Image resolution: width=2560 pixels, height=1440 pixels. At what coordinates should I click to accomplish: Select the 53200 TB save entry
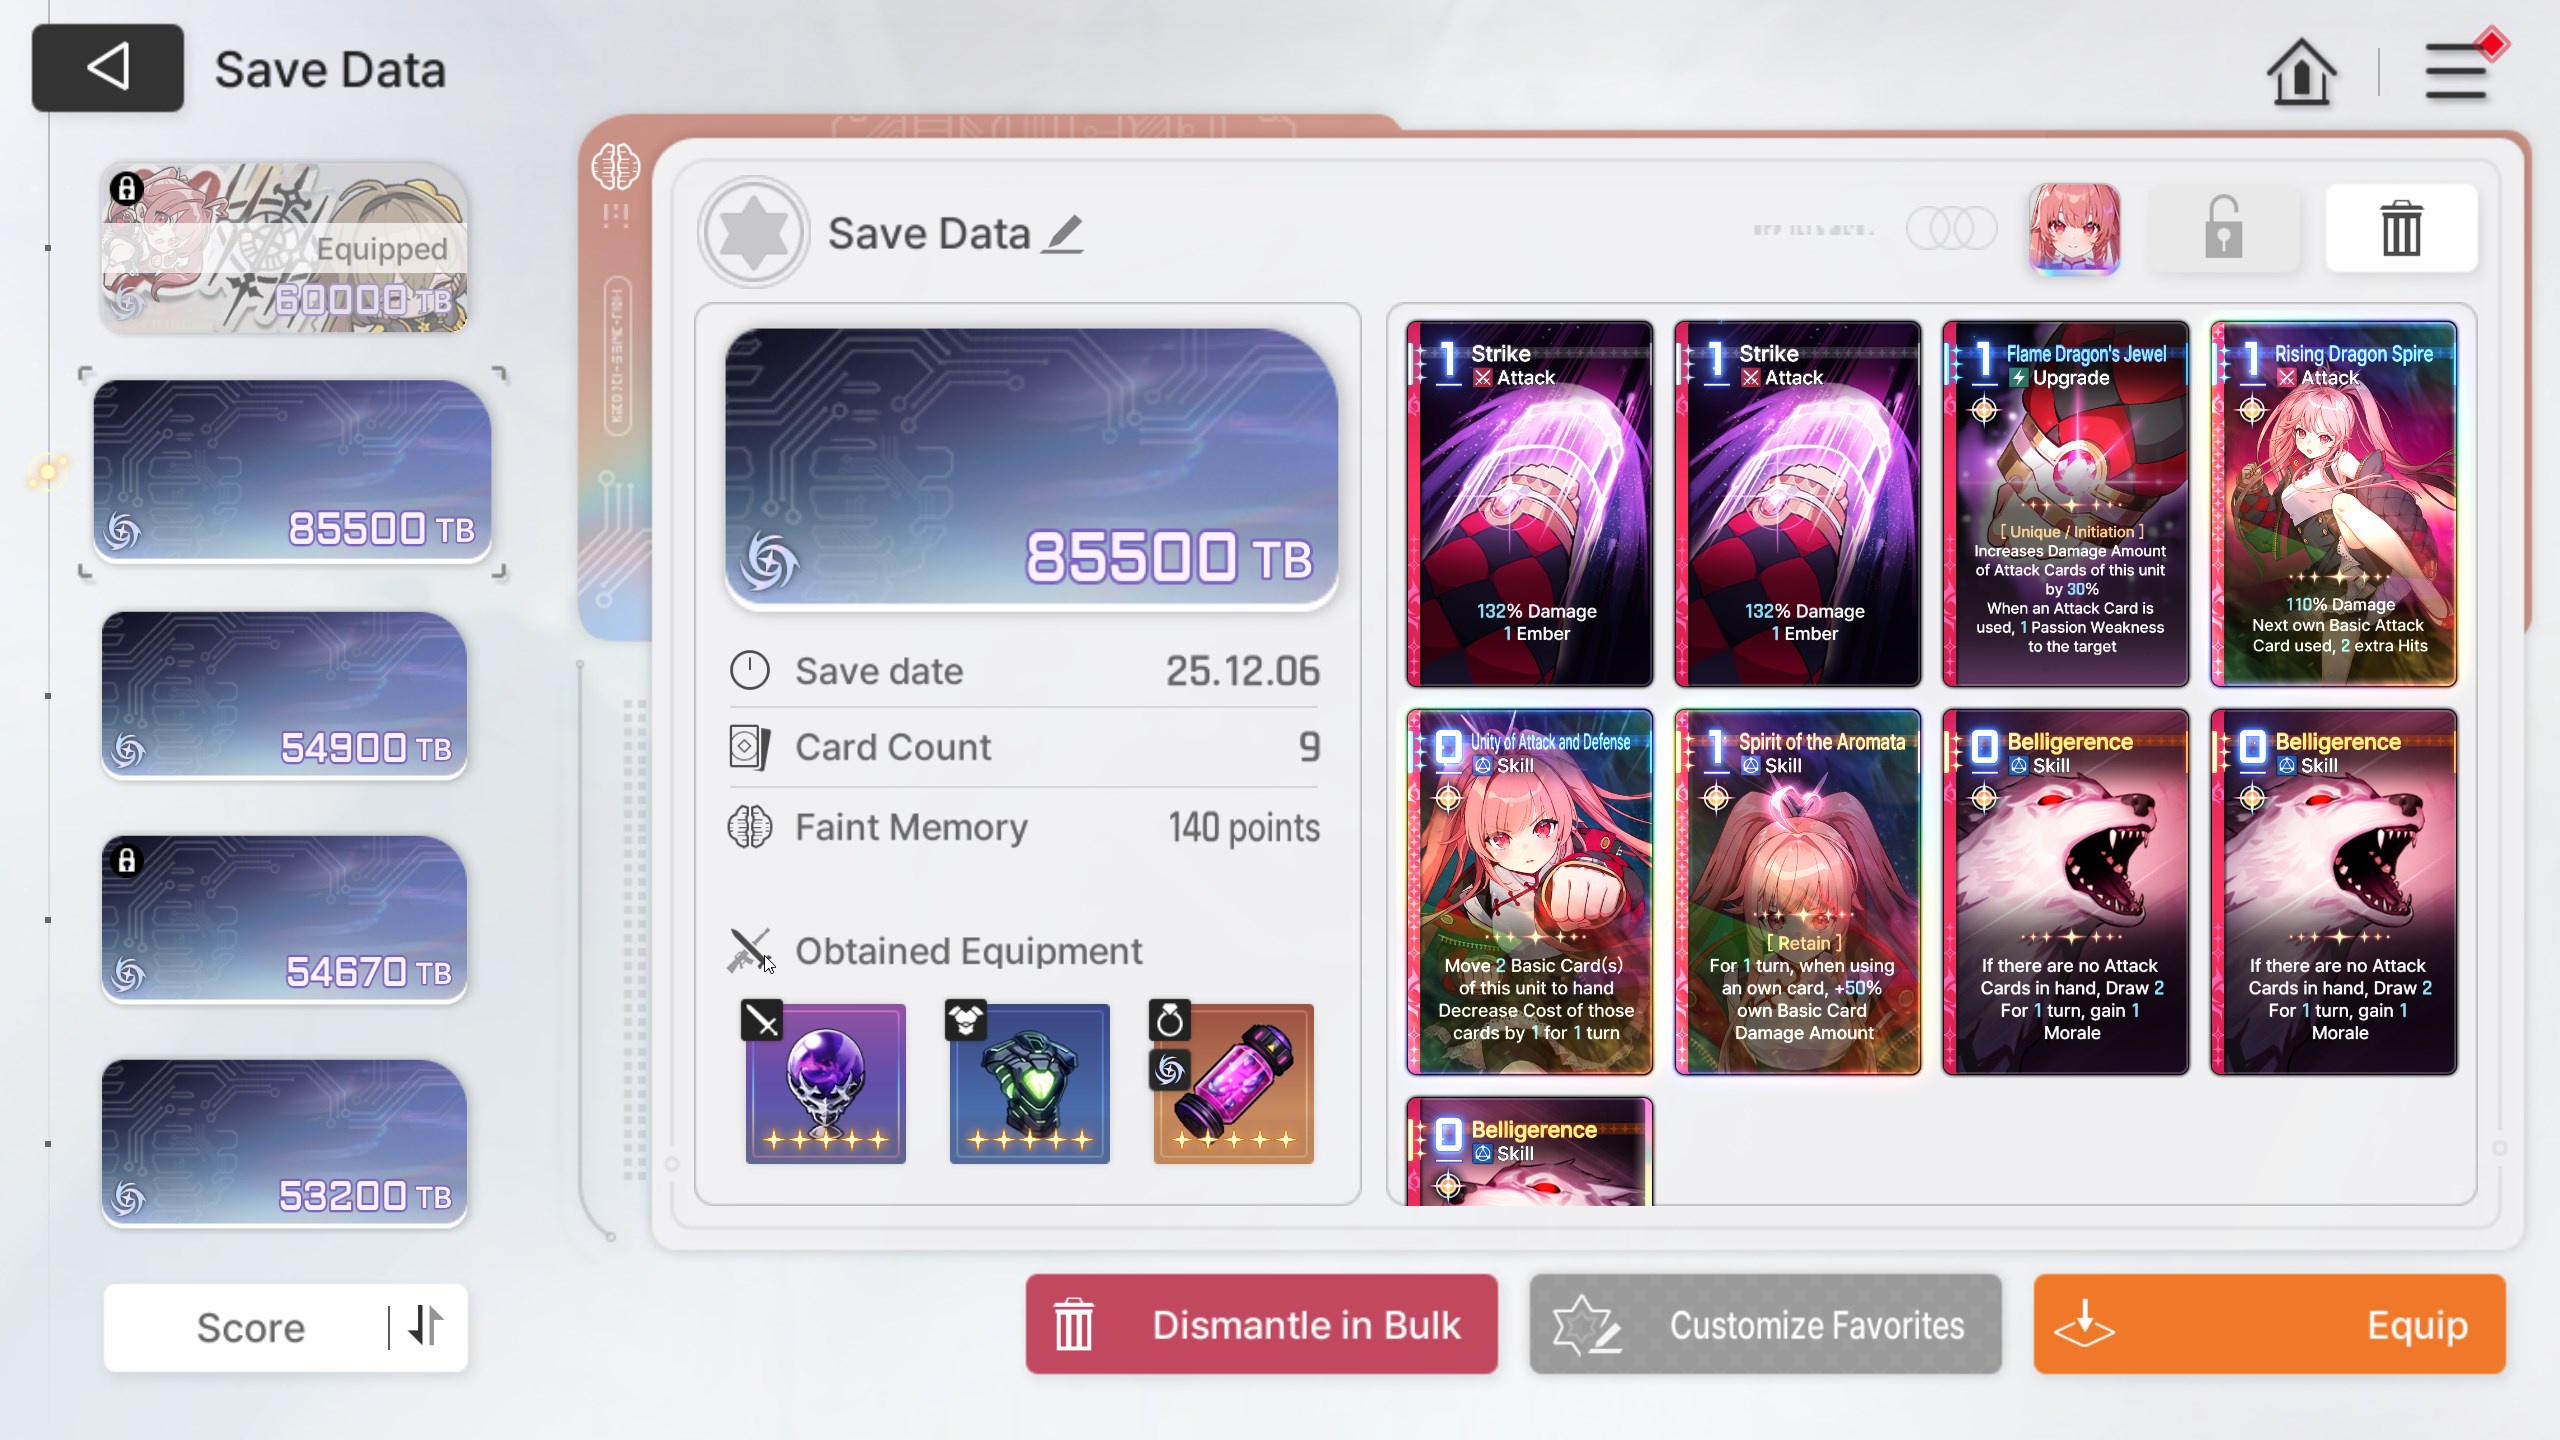tap(284, 1143)
